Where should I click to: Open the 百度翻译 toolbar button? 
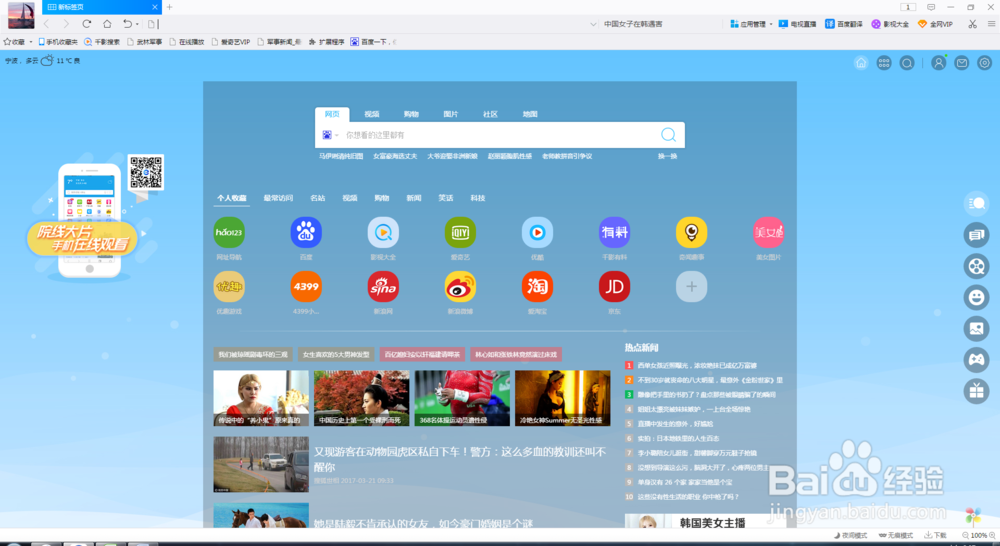click(x=843, y=24)
